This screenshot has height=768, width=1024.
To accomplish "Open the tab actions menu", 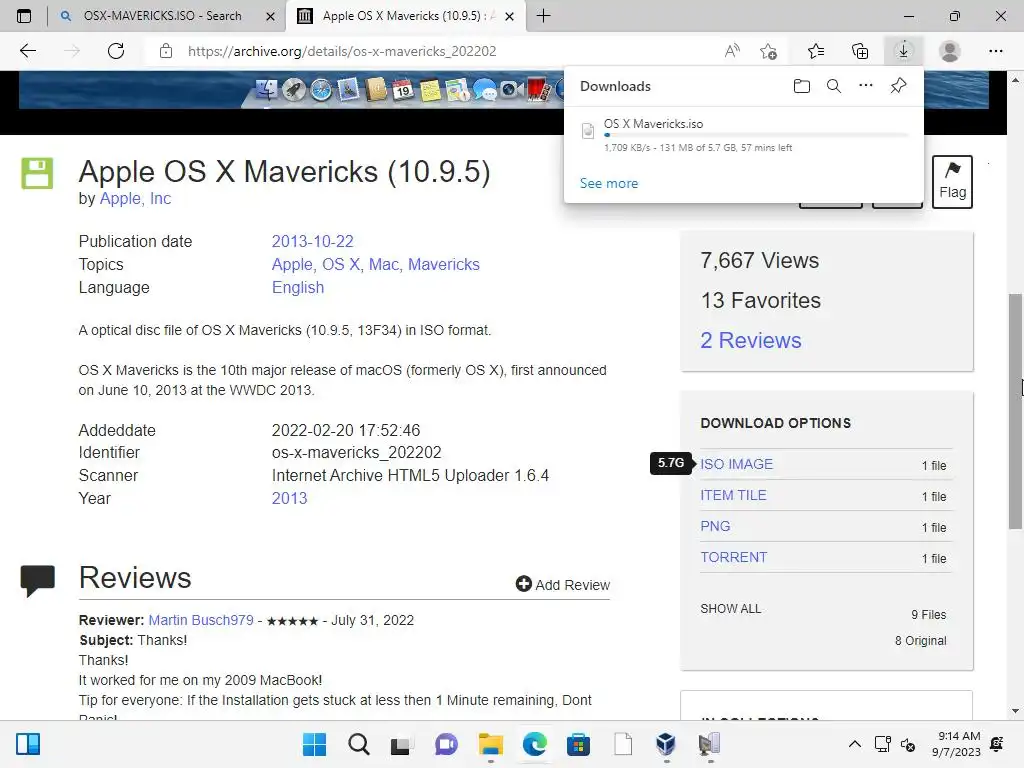I will click(x=24, y=16).
